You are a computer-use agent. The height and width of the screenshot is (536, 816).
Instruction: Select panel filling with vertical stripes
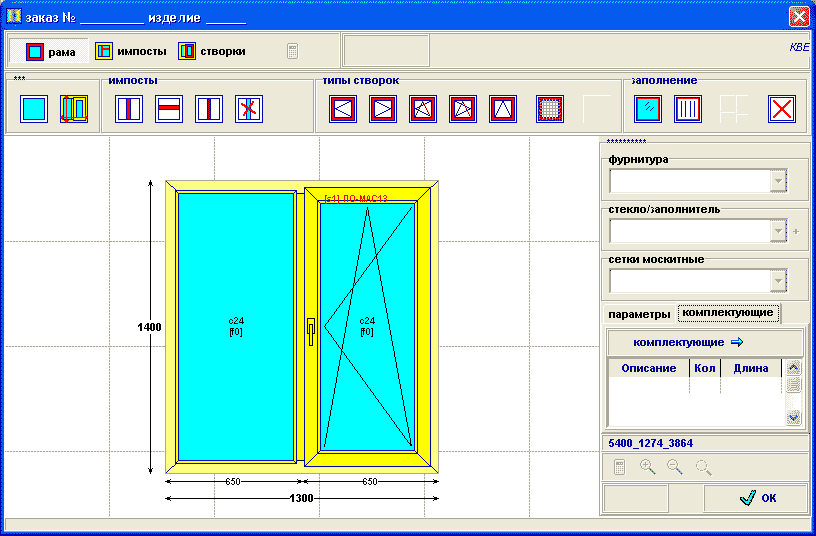click(688, 109)
